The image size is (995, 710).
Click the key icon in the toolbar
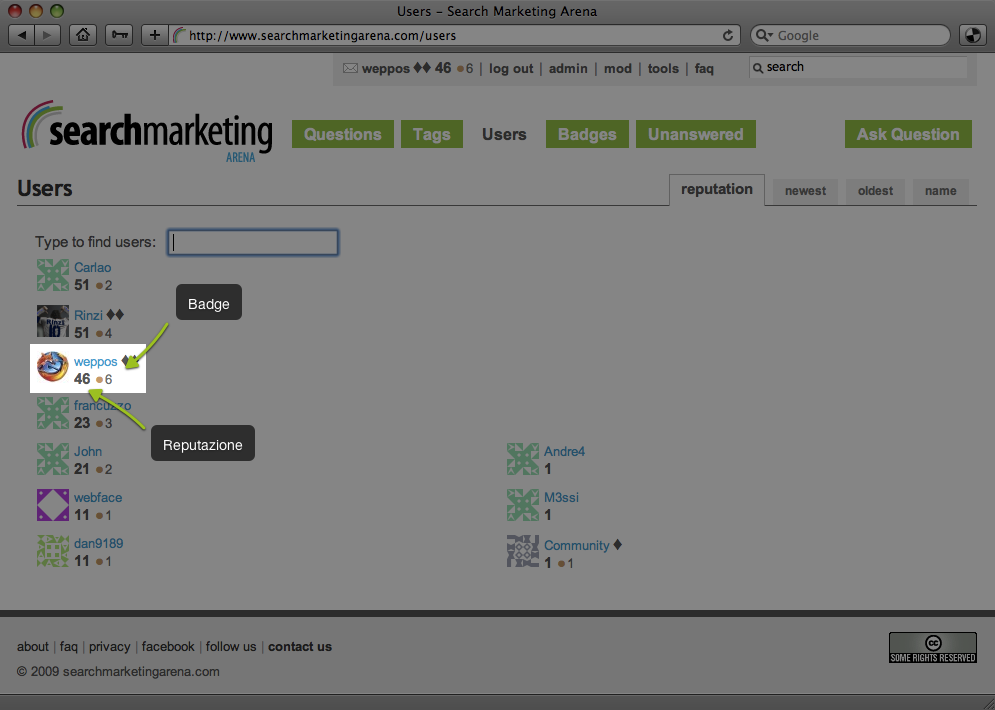119,35
